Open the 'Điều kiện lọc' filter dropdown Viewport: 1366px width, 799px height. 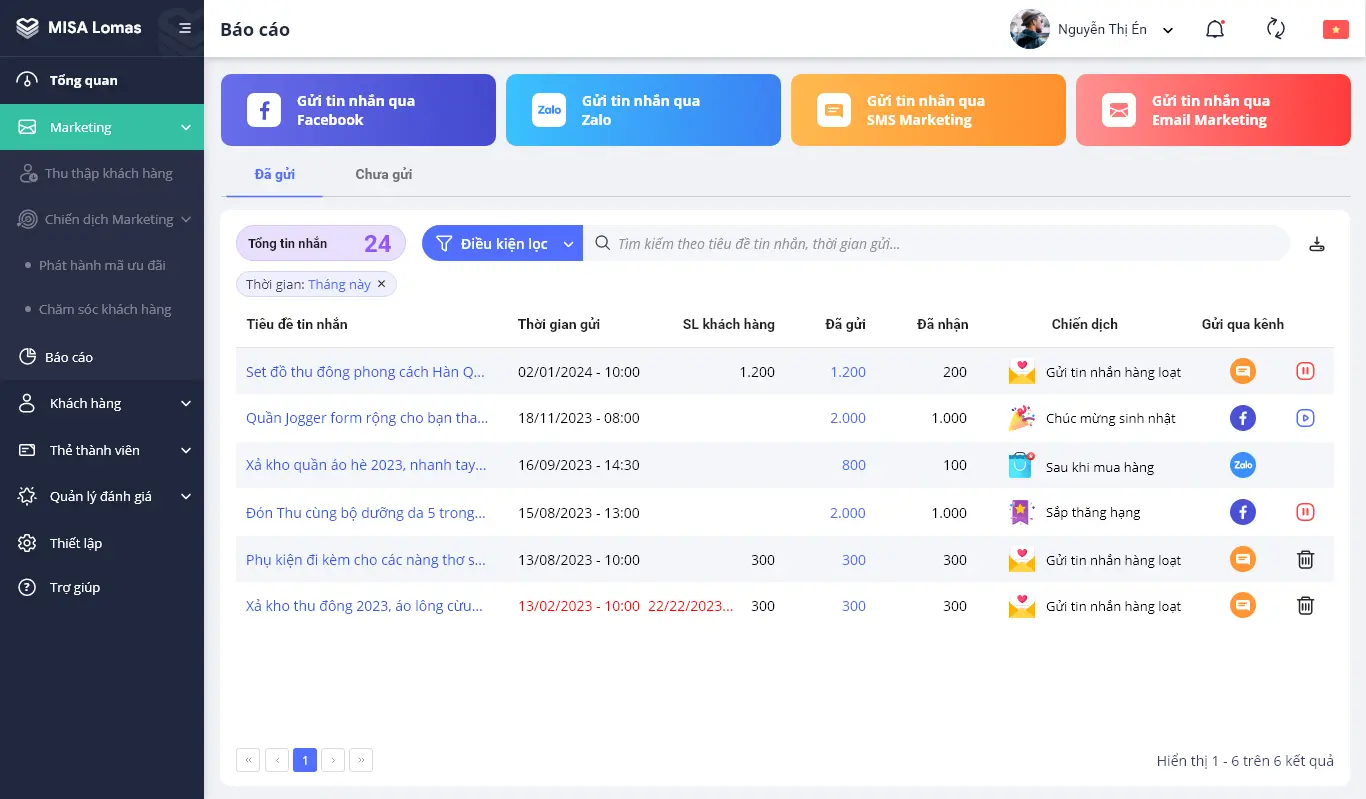[x=502, y=243]
